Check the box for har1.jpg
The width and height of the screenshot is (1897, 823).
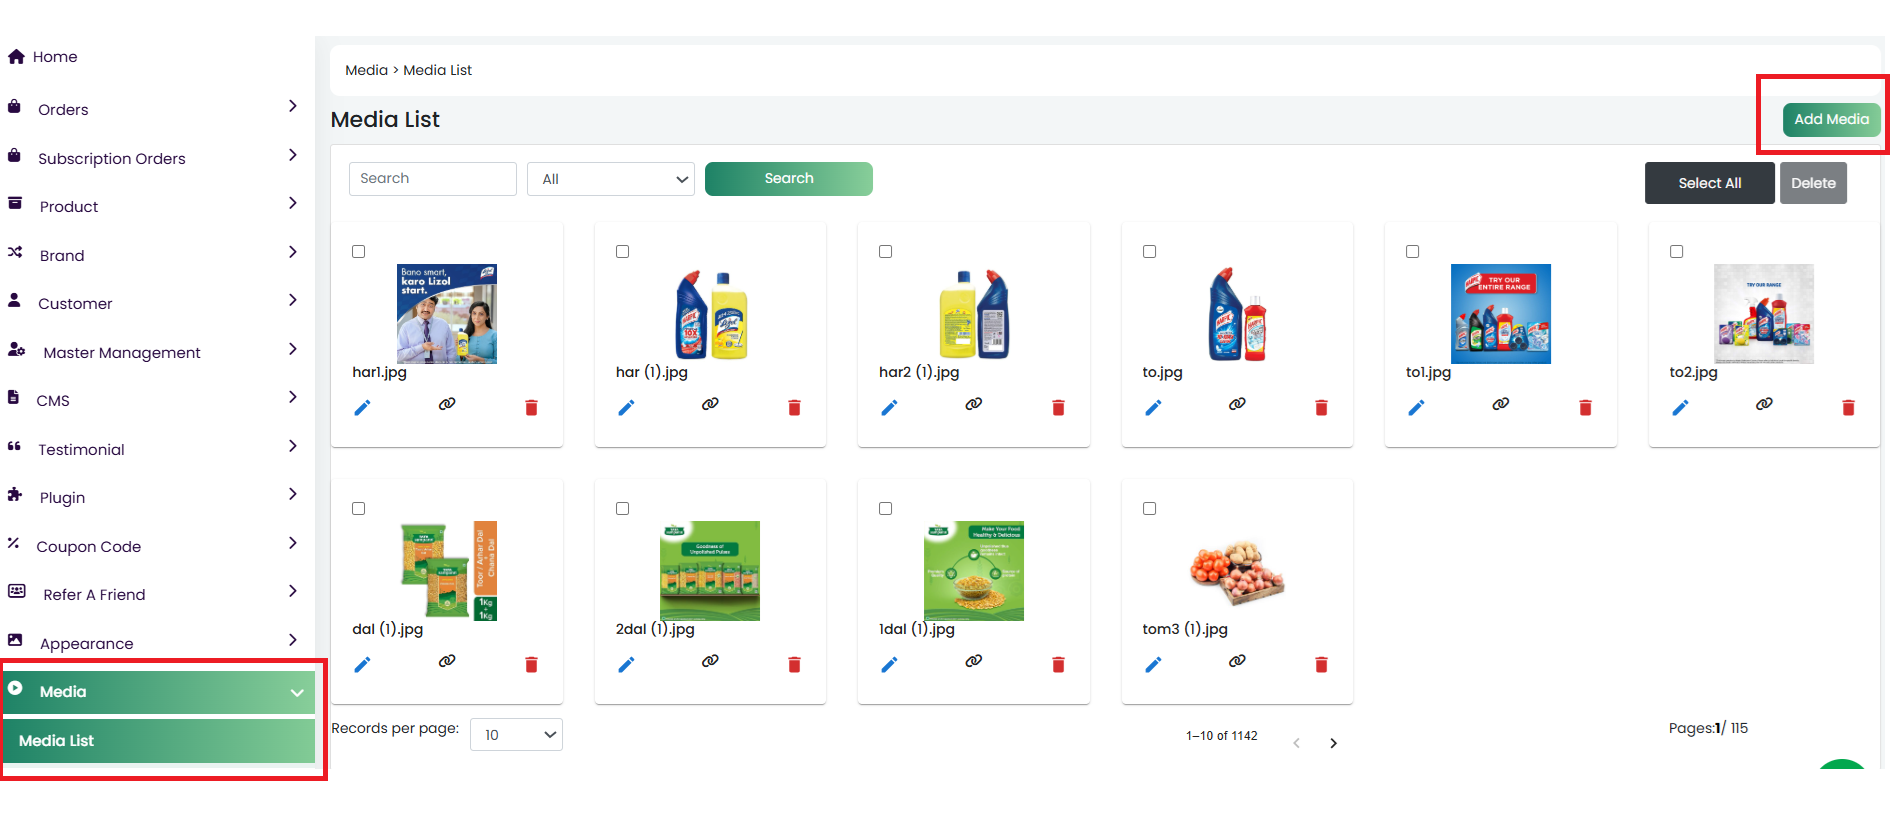(359, 252)
